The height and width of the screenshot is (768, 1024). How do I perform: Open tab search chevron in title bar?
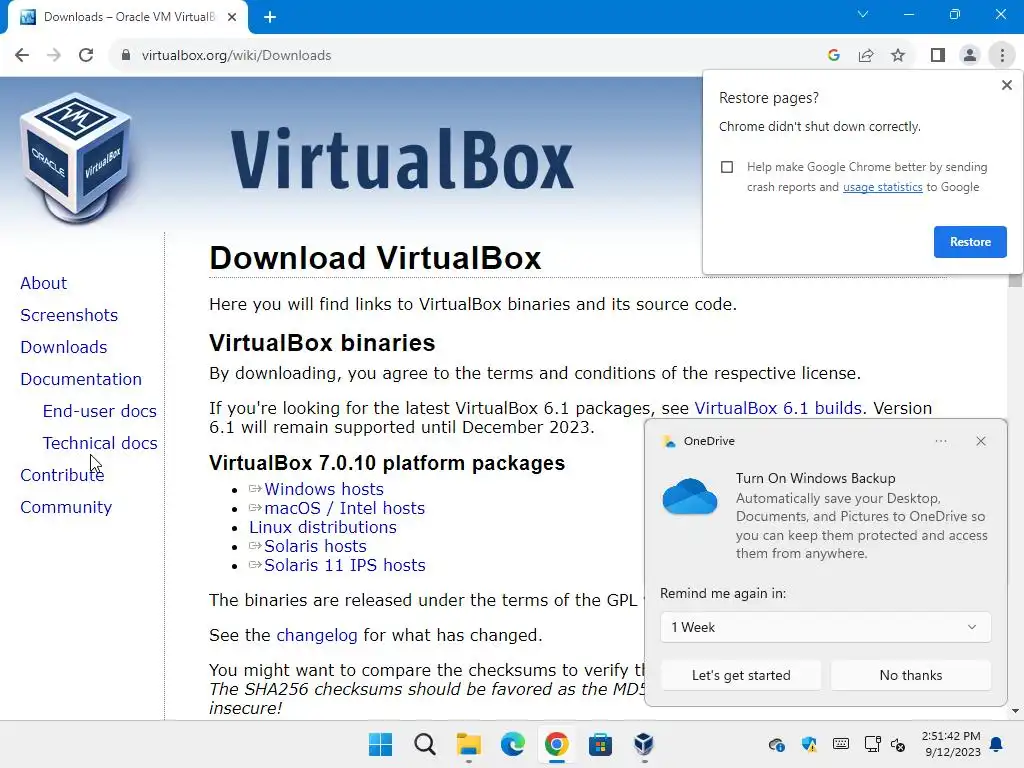click(863, 14)
